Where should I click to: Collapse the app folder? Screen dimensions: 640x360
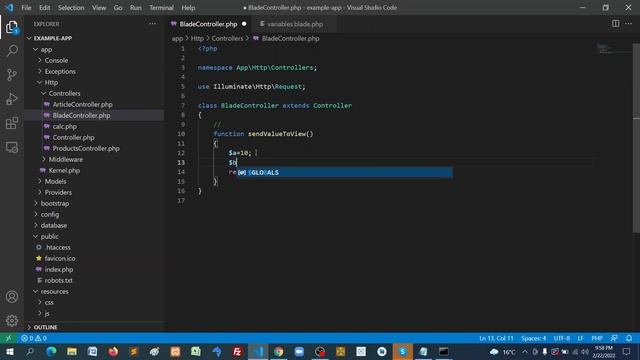[x=46, y=49]
